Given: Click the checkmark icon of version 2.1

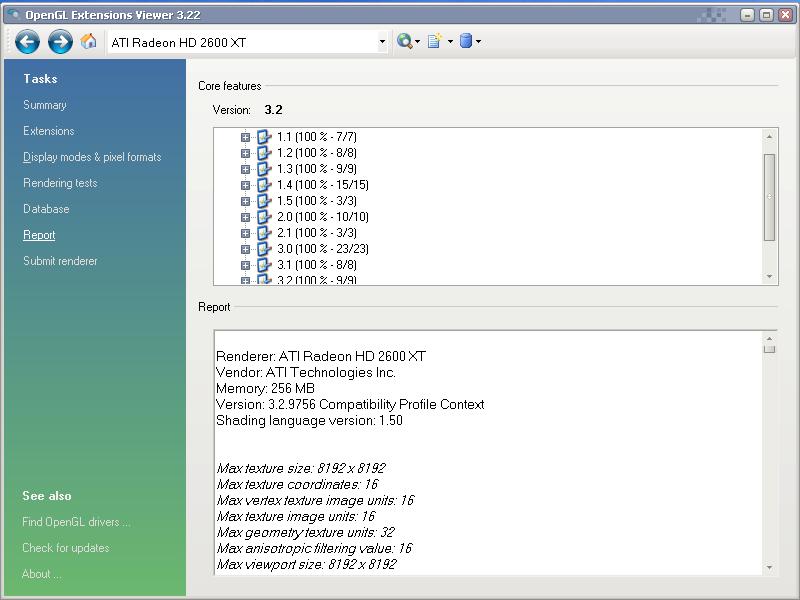Looking at the screenshot, I should click(x=264, y=233).
